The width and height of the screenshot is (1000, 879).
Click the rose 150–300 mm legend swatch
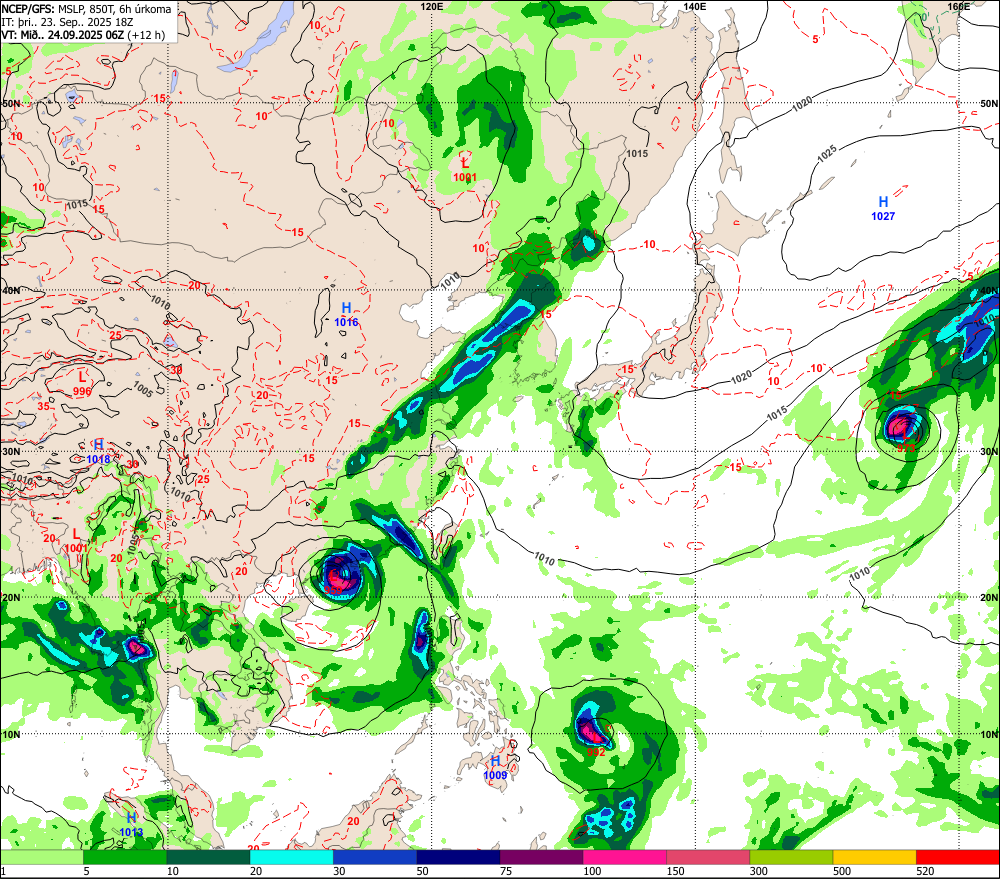[x=708, y=857]
